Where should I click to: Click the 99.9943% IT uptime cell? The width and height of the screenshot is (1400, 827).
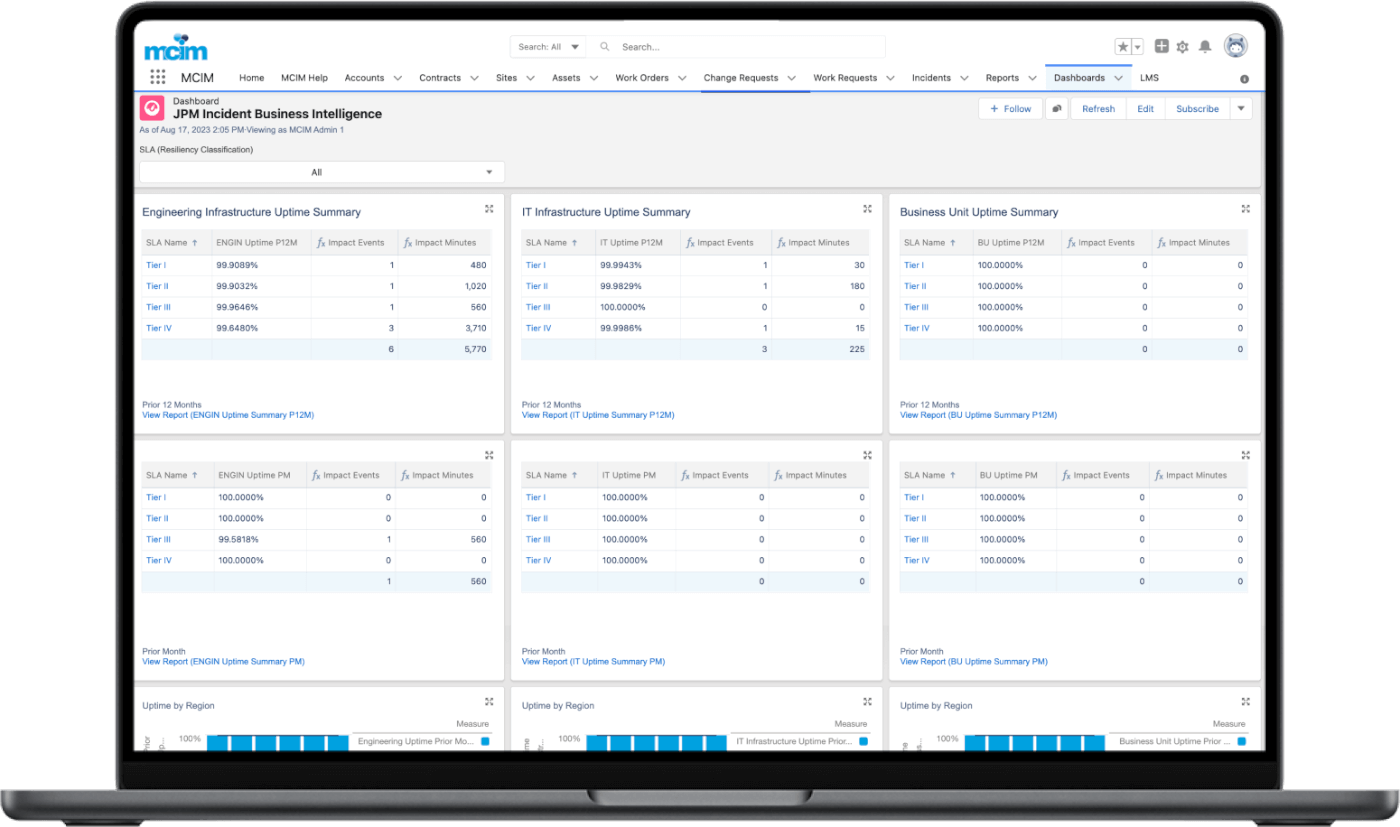coord(638,265)
